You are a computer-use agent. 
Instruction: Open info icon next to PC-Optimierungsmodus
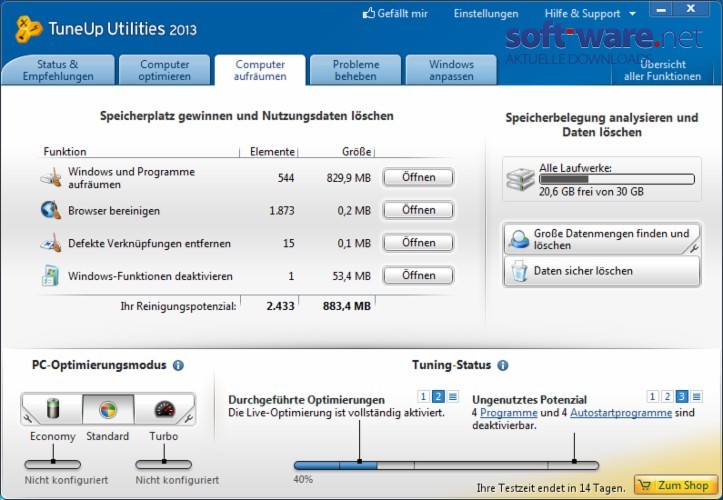(x=178, y=365)
